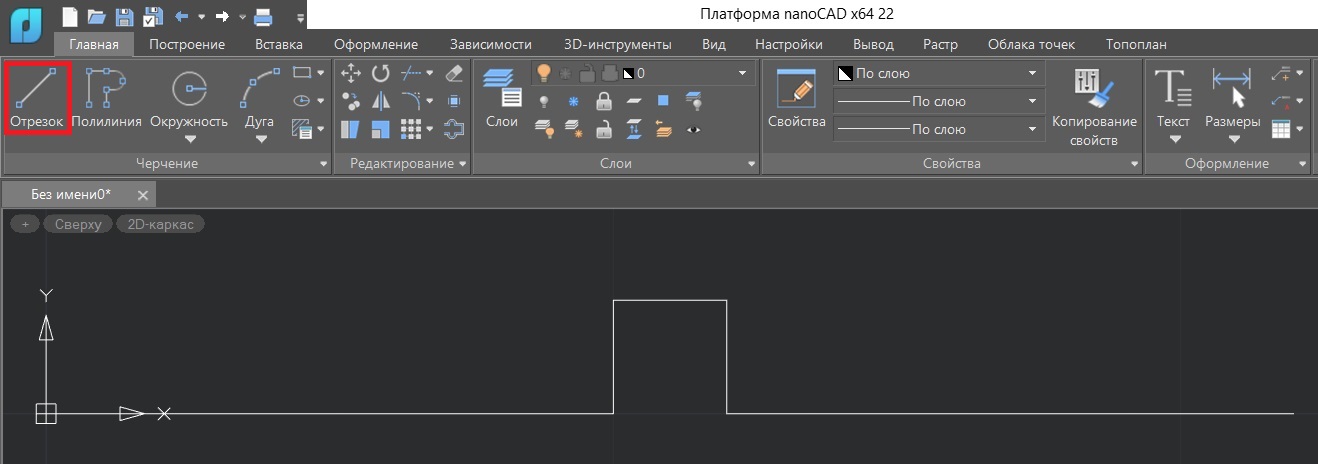The height and width of the screenshot is (464, 1318).
Task: Click the Save floppy disk icon
Action: pos(124,16)
